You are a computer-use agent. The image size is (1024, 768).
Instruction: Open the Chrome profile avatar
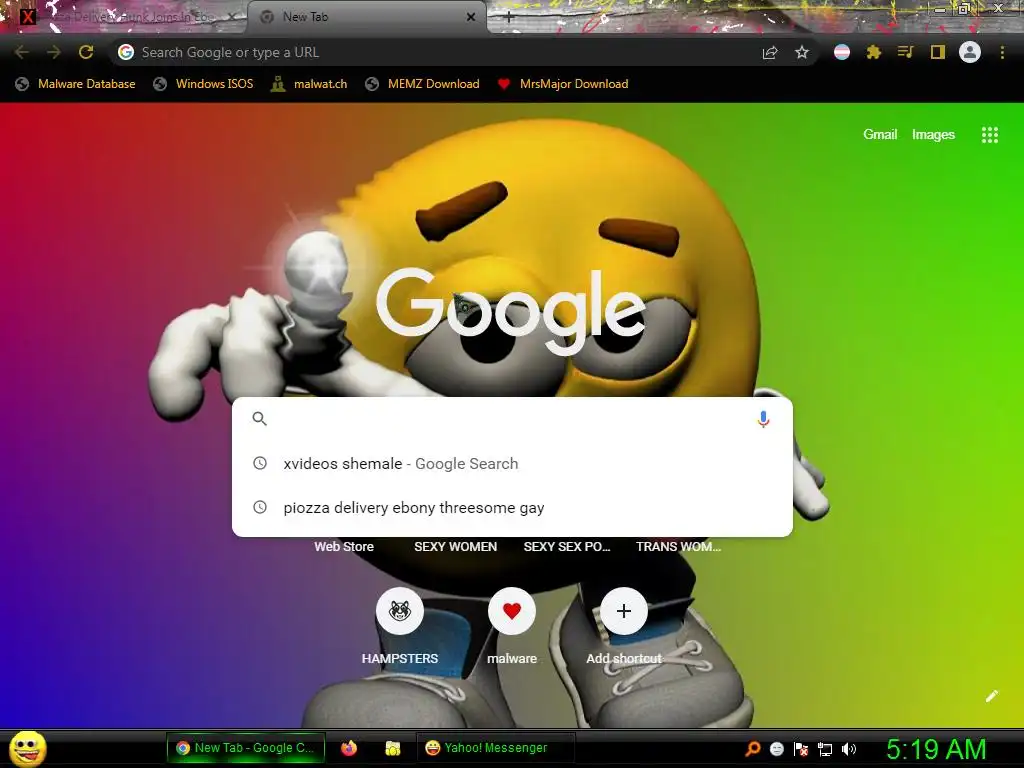(970, 52)
